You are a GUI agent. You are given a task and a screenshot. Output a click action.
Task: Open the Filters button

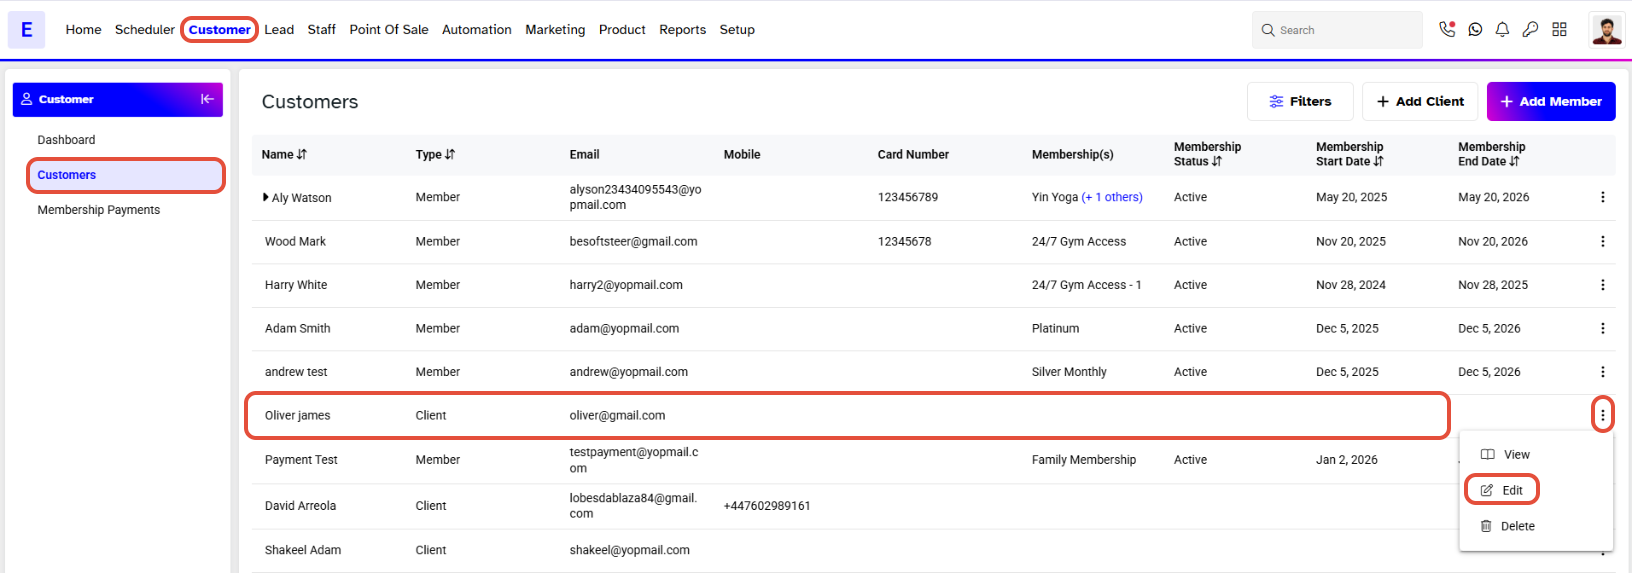coord(1300,101)
